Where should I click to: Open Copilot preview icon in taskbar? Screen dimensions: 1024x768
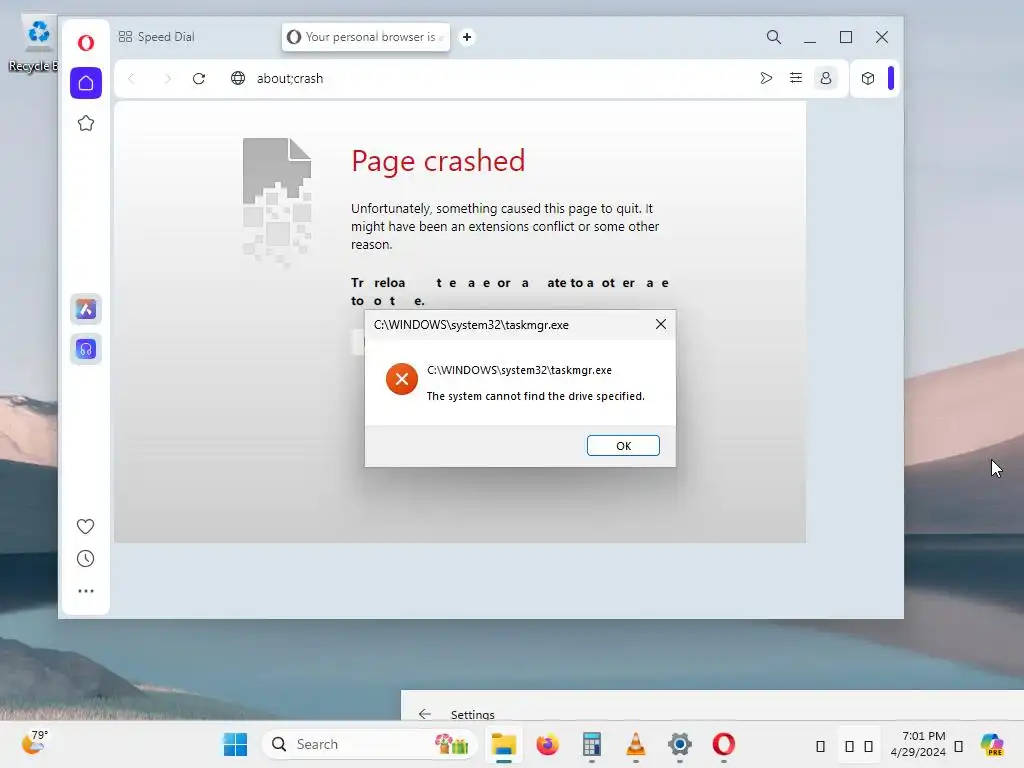coord(992,744)
